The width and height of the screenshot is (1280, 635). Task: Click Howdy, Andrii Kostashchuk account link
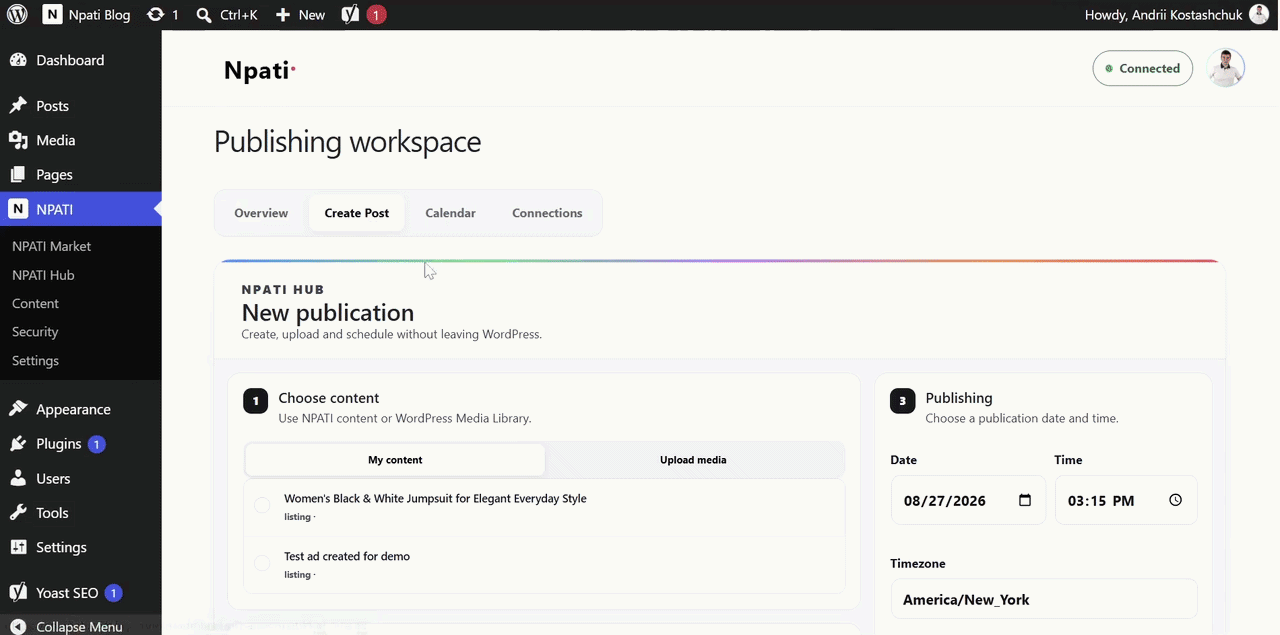[x=1164, y=15]
